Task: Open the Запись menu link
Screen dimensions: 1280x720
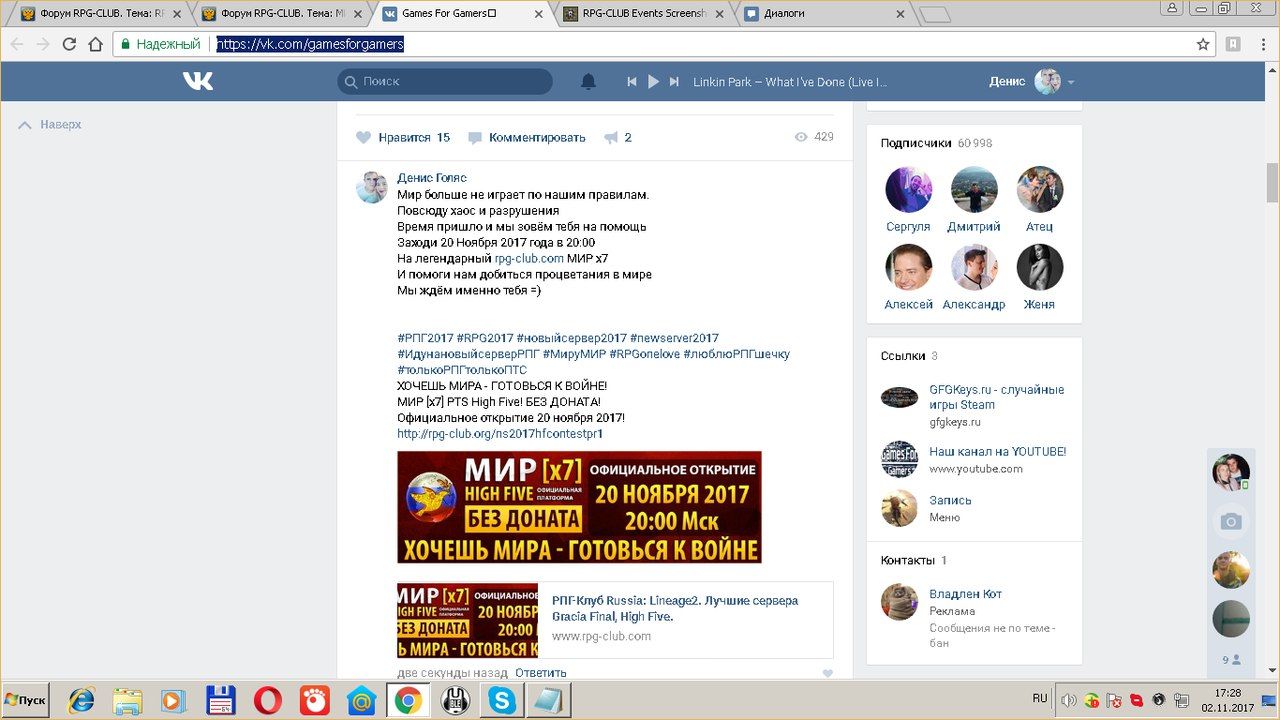Action: coord(950,500)
